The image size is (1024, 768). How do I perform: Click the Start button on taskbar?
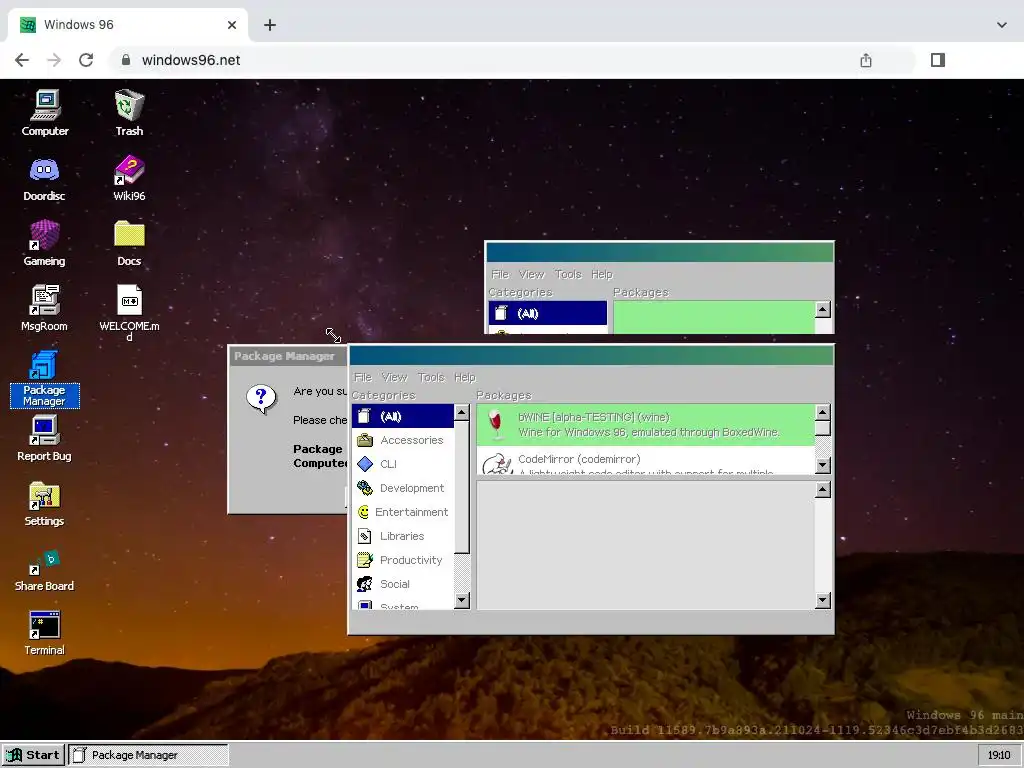point(33,755)
